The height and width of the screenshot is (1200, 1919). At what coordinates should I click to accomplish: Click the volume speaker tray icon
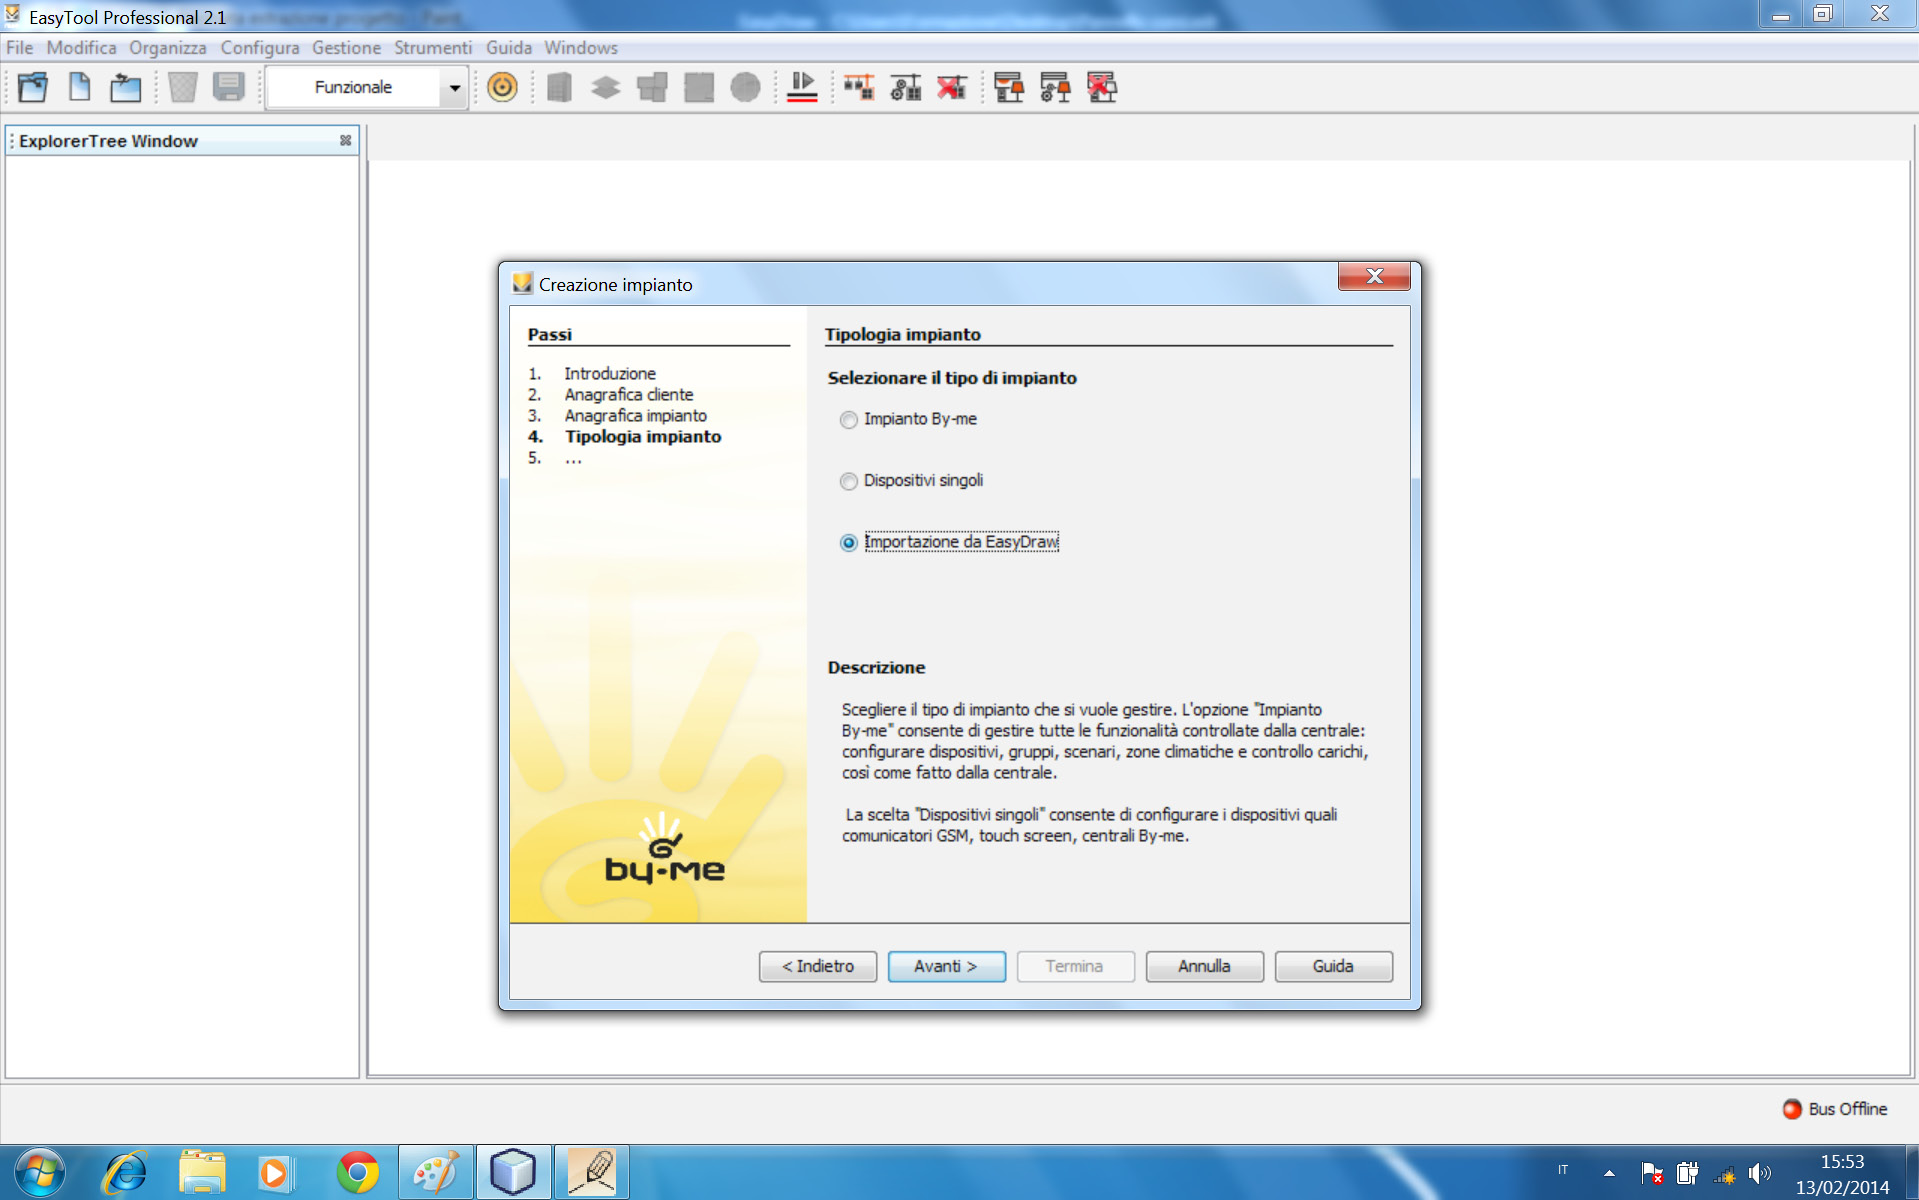(1759, 1173)
